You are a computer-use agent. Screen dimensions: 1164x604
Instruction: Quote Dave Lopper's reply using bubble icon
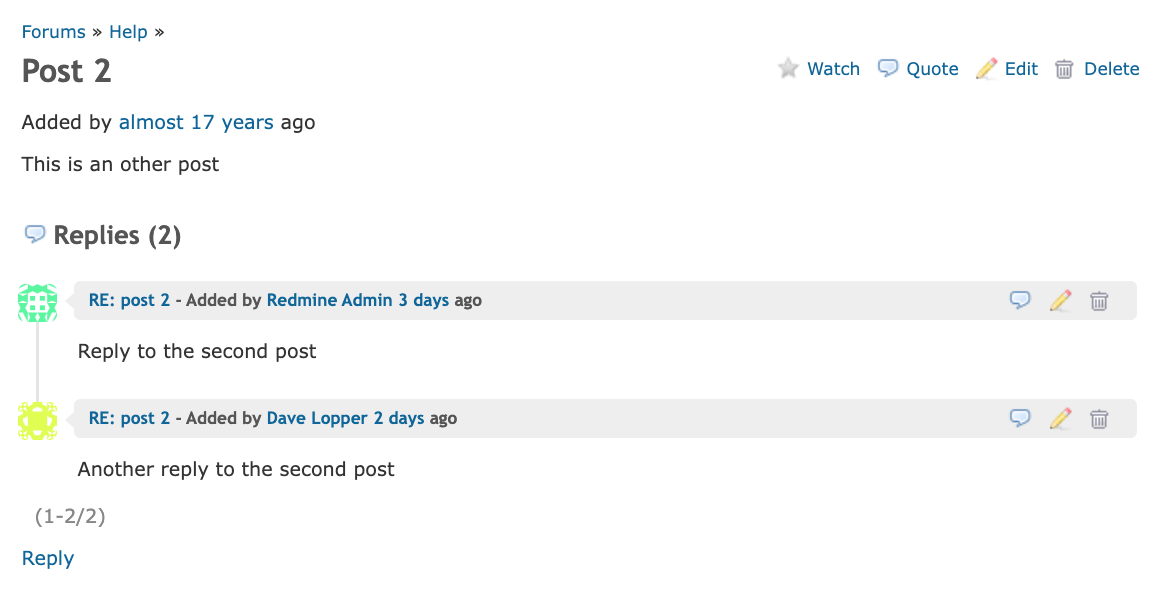coord(1021,418)
